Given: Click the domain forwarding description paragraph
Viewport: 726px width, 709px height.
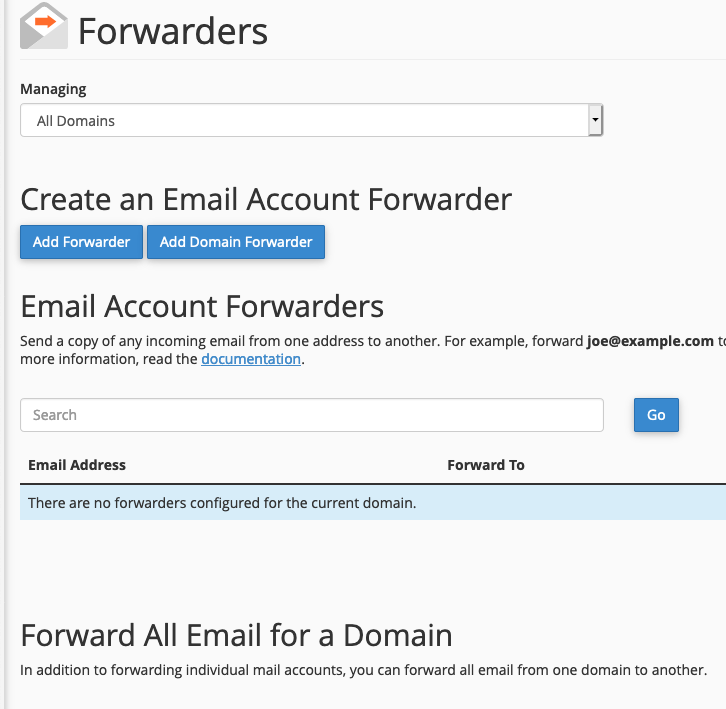Looking at the screenshot, I should point(363,670).
